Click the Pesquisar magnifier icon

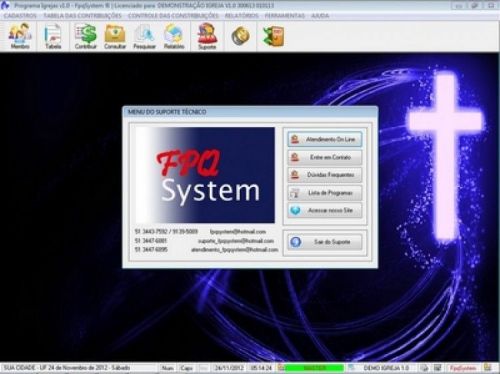click(144, 36)
